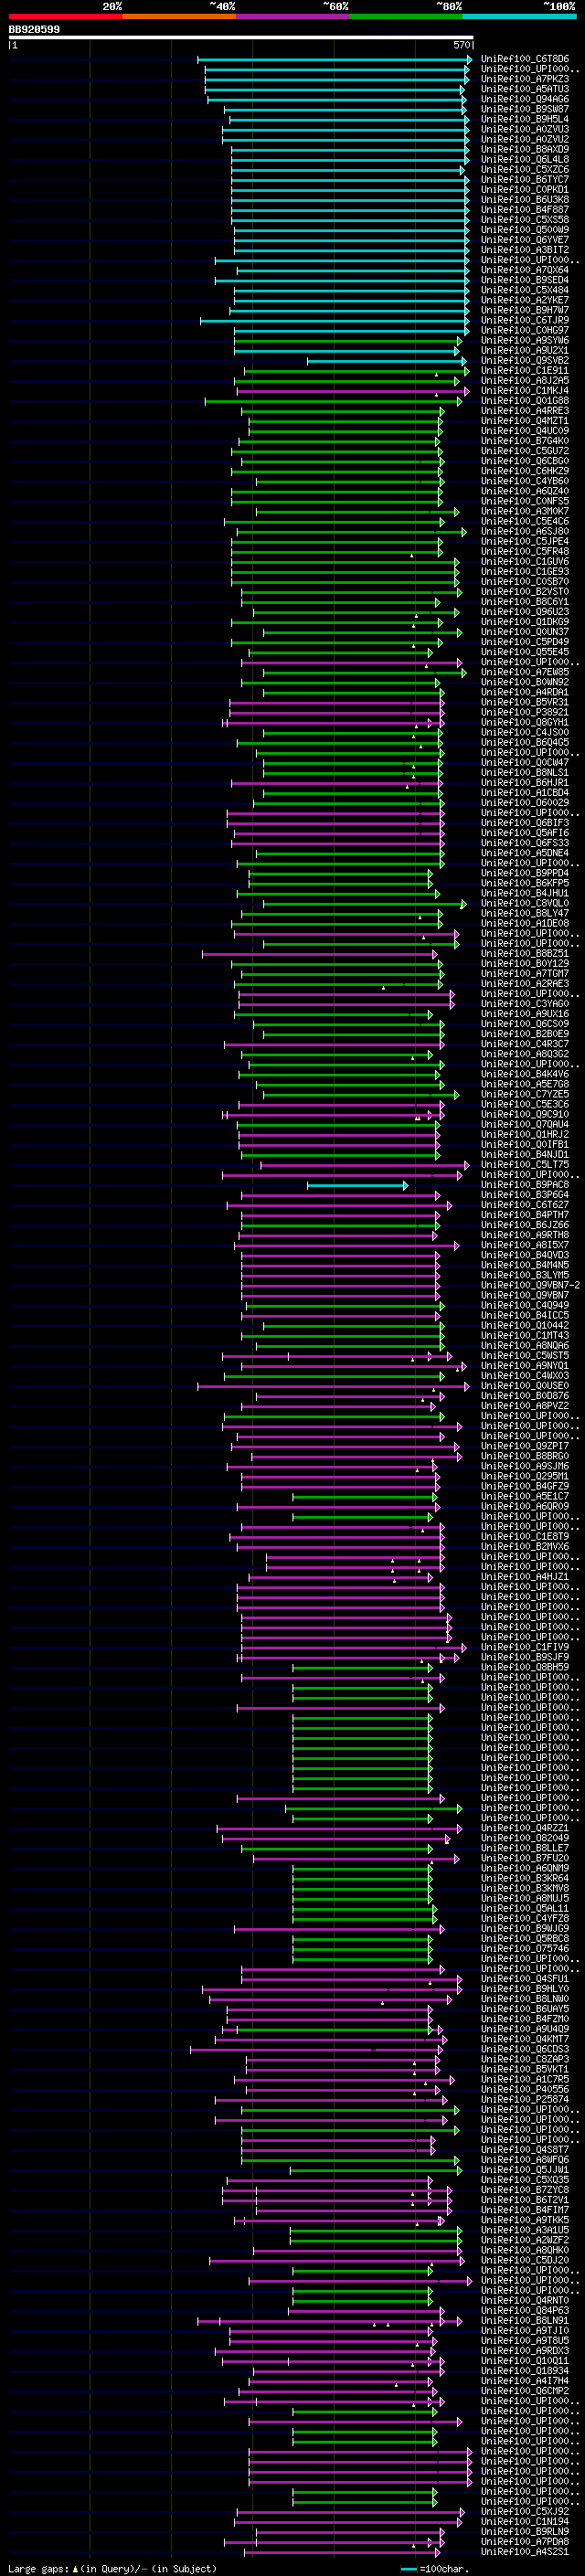Open the UniRef100_A7EW85 hit
The image size is (585, 2576).
(524, 672)
